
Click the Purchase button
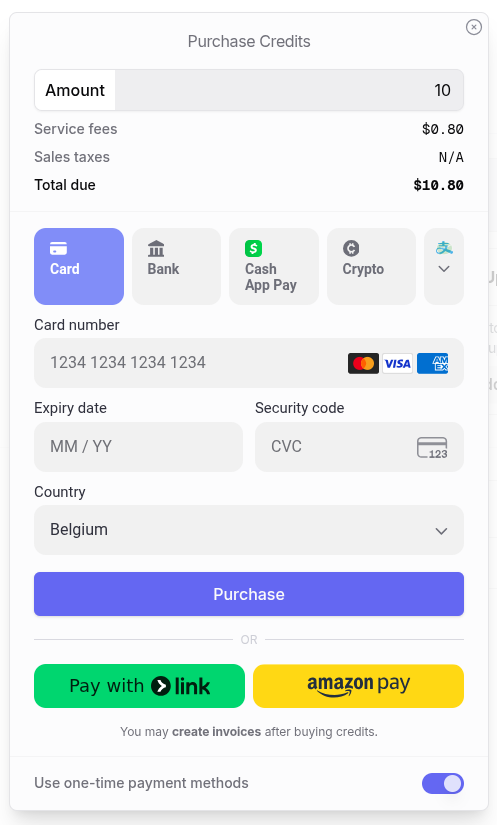249,594
